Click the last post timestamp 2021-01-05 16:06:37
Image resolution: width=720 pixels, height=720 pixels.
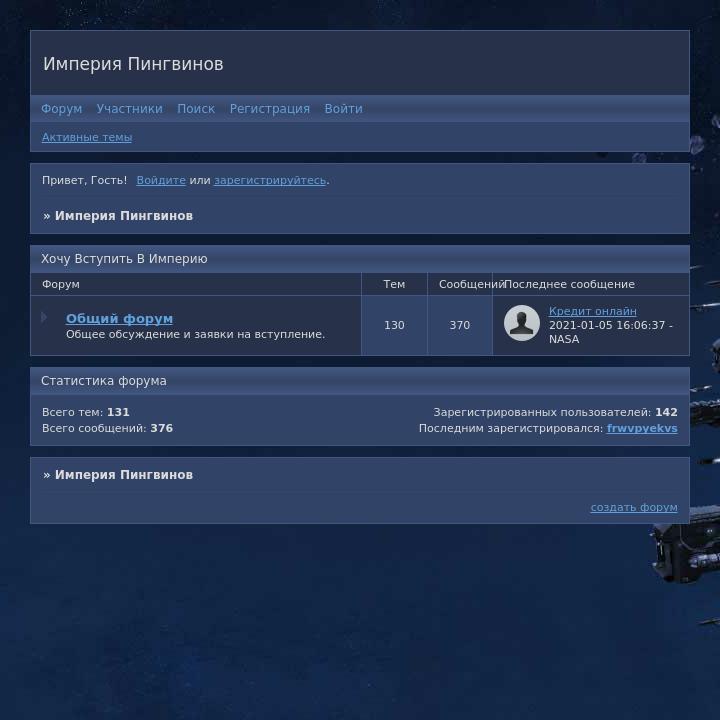point(607,326)
